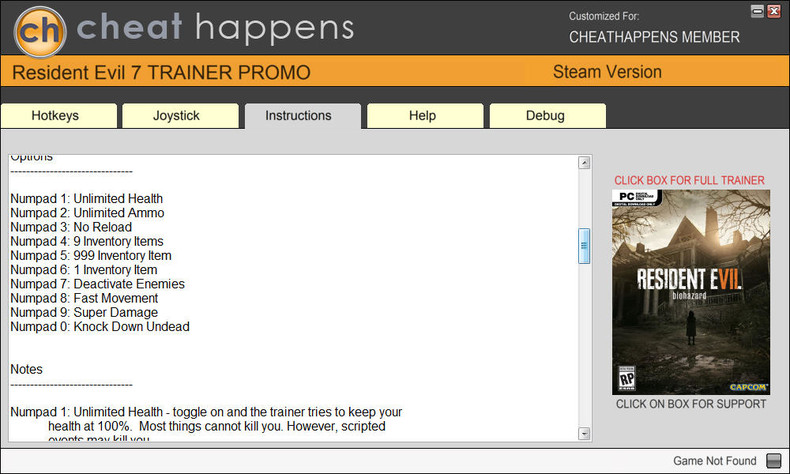Screen dimensions: 790x474
Task: Click the 'Numpad 1: Unlimited Health' line in the options list
Action: 87,198
